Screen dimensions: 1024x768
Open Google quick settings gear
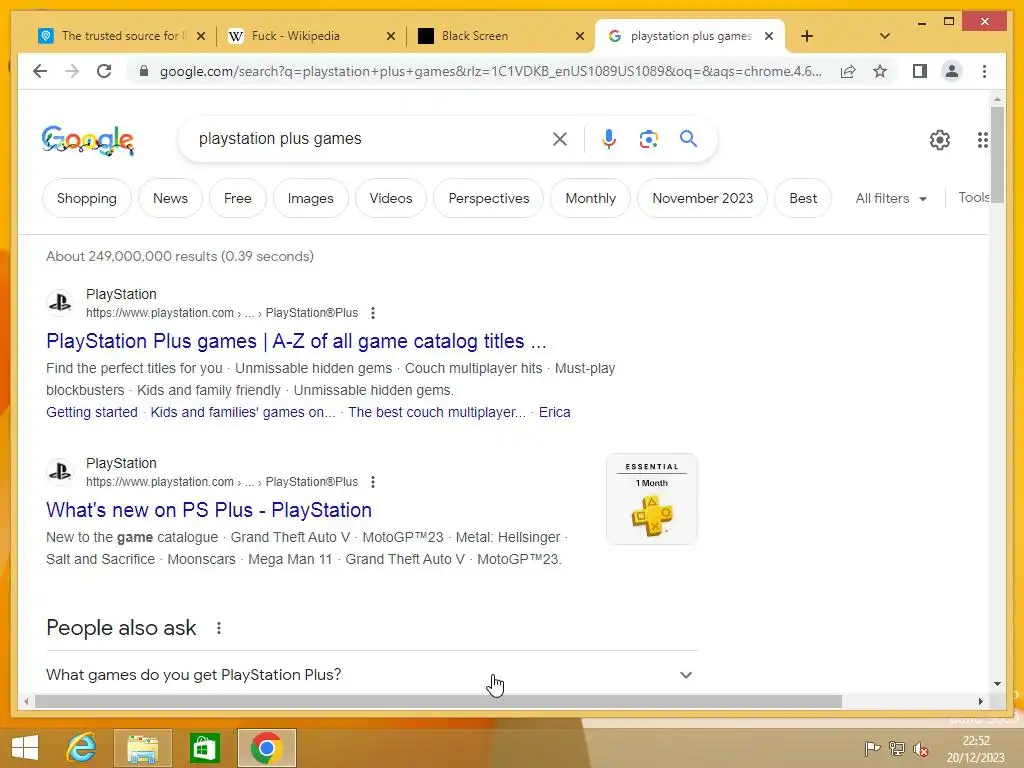coord(940,140)
